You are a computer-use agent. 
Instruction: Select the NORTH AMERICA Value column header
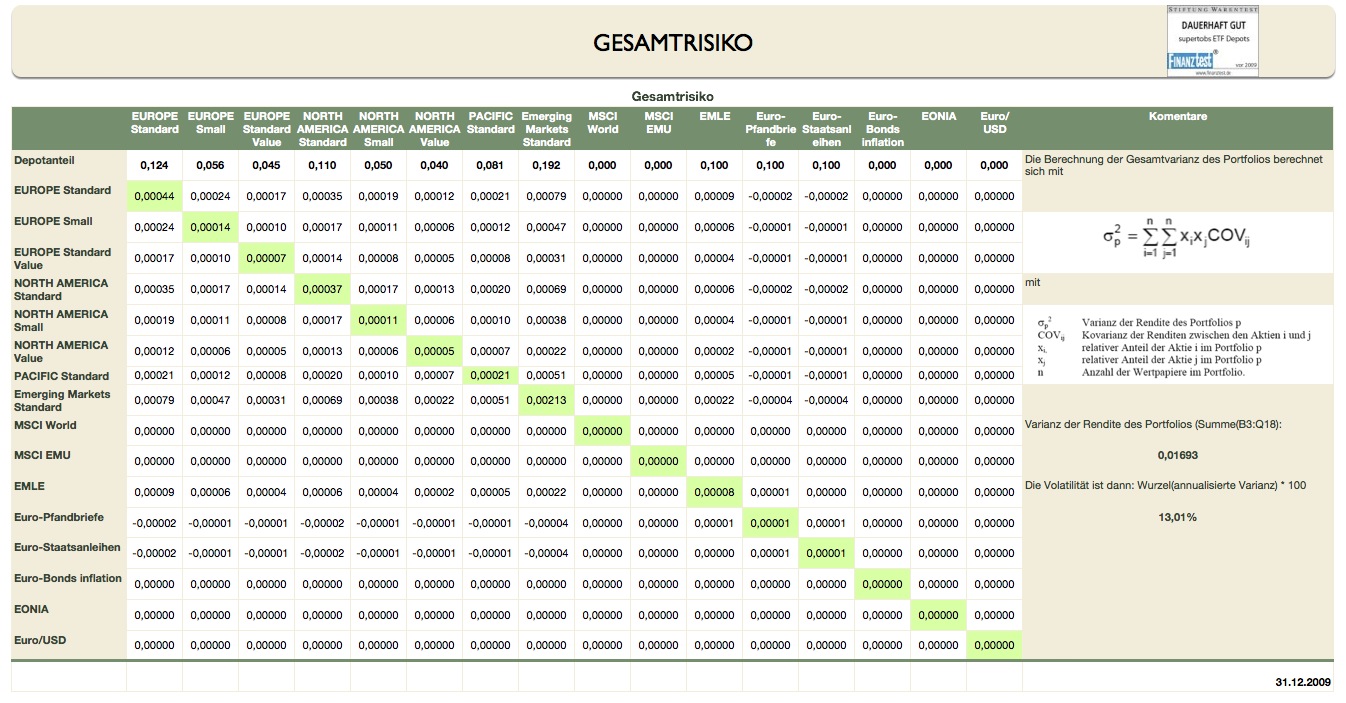tap(434, 129)
